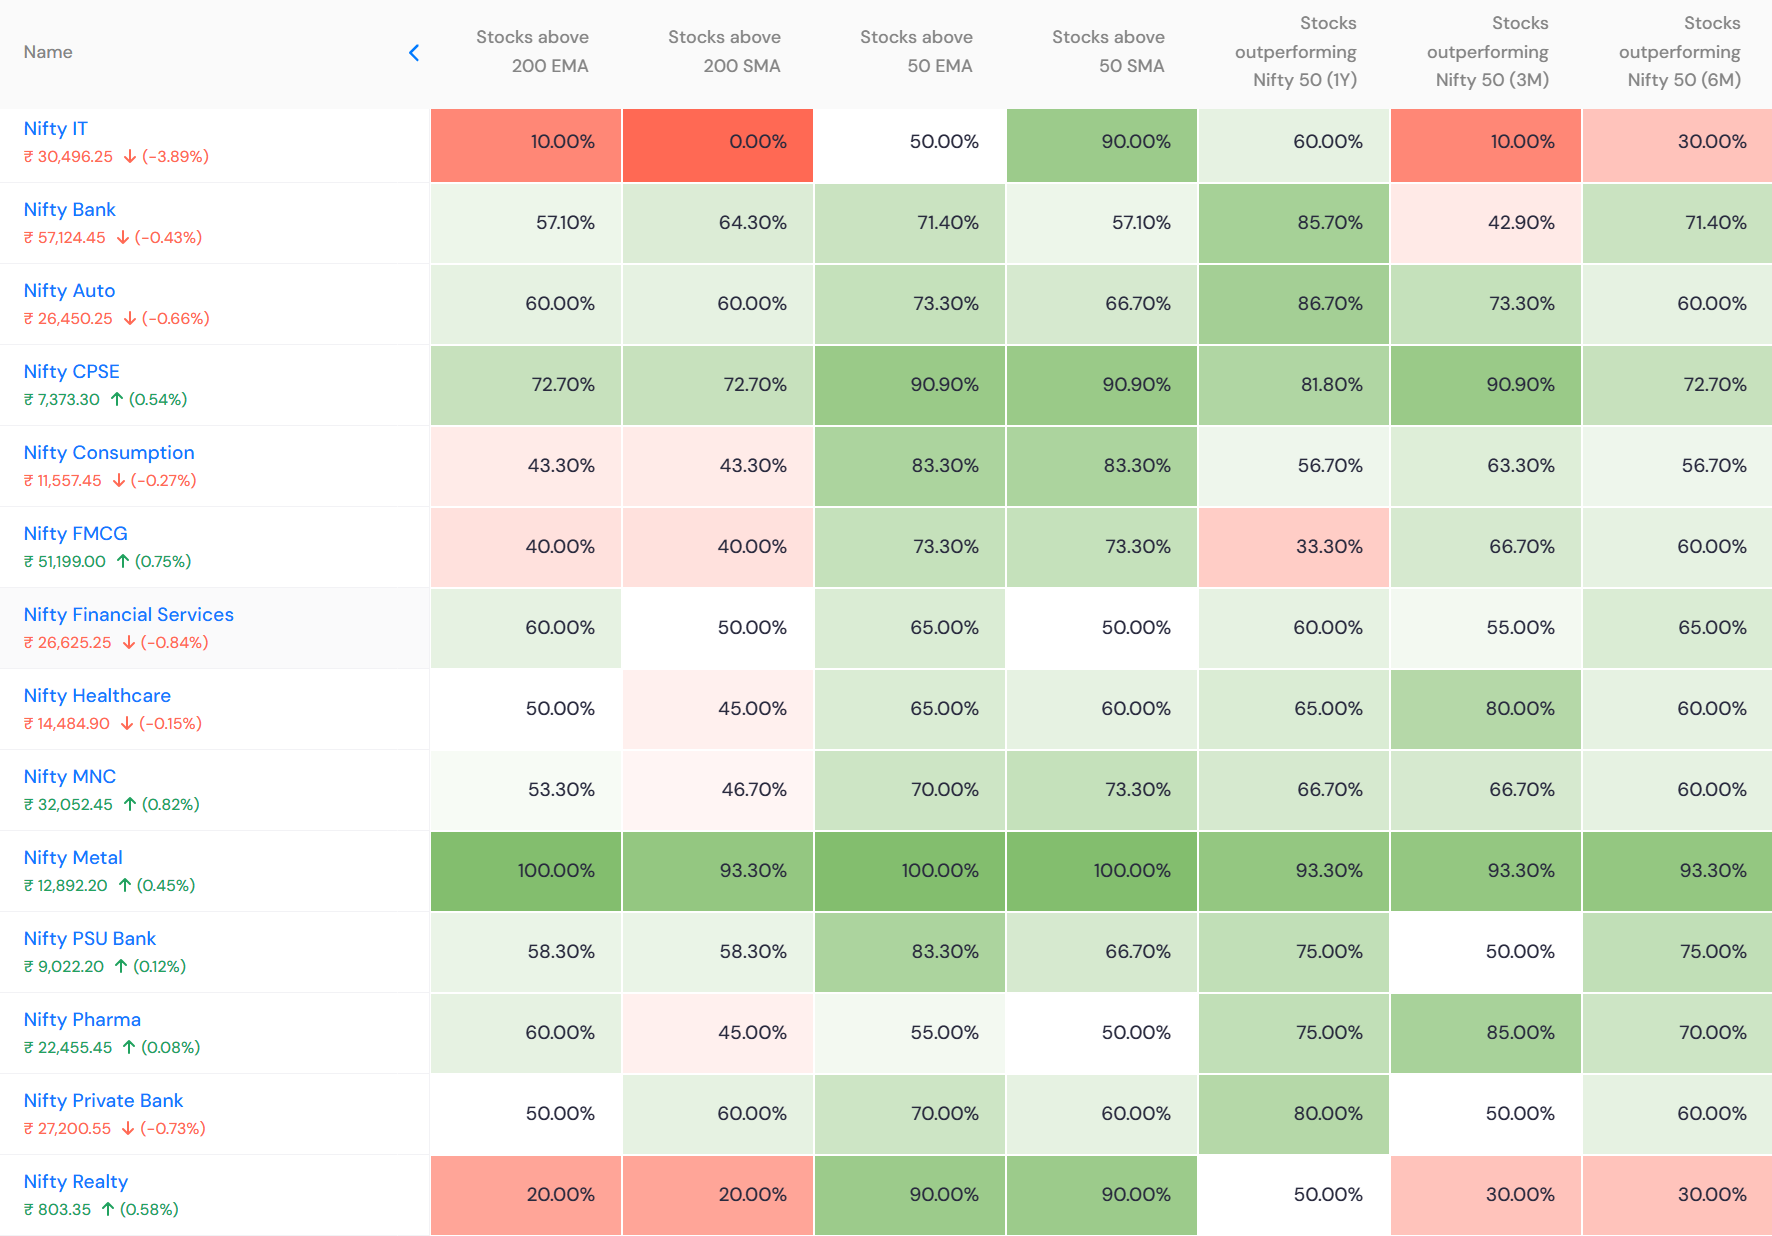Select Nifty CPSE 50 EMA cell 90.90%
The height and width of the screenshot is (1236, 1772).
910,386
